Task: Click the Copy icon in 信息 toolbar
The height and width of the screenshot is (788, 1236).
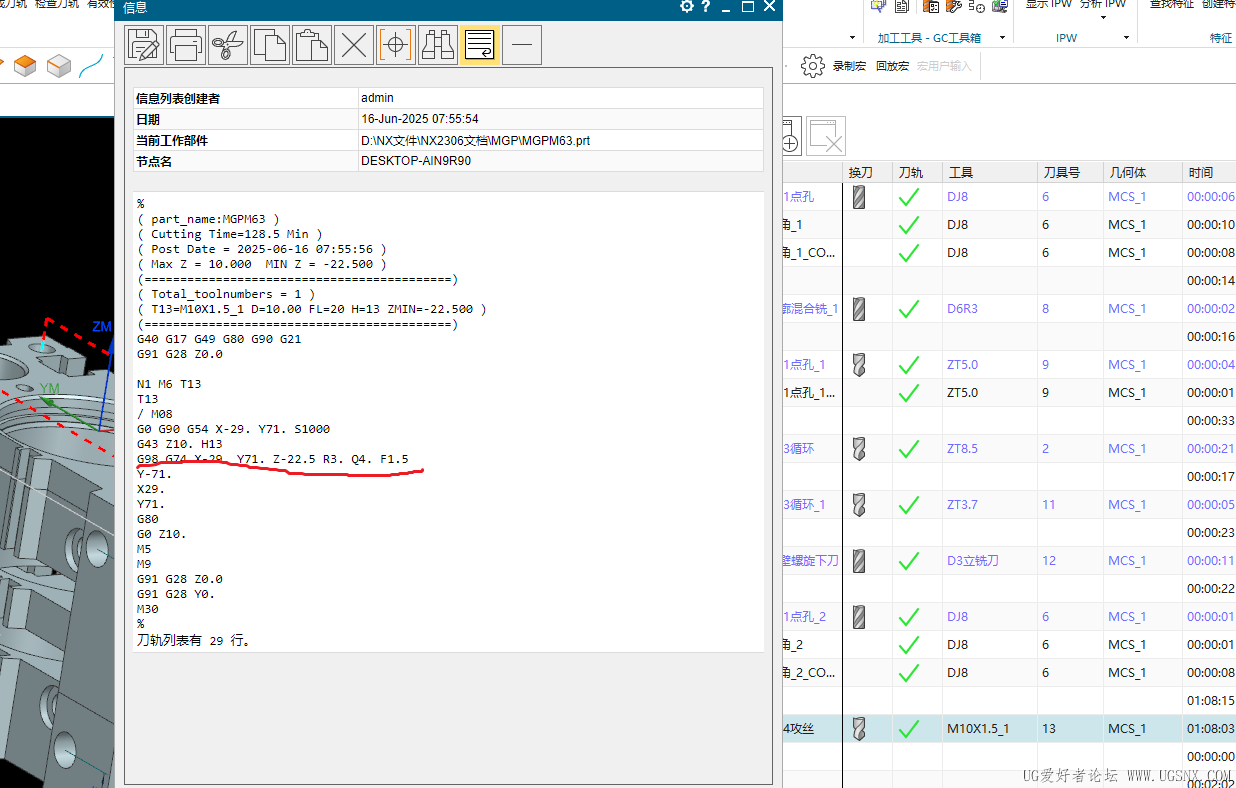Action: click(270, 45)
